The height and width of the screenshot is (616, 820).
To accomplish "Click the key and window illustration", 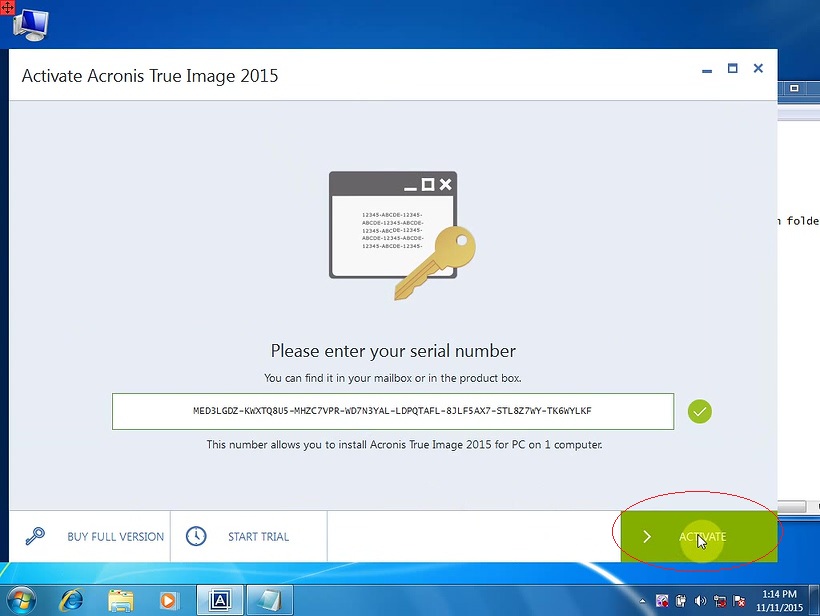I will [402, 235].
